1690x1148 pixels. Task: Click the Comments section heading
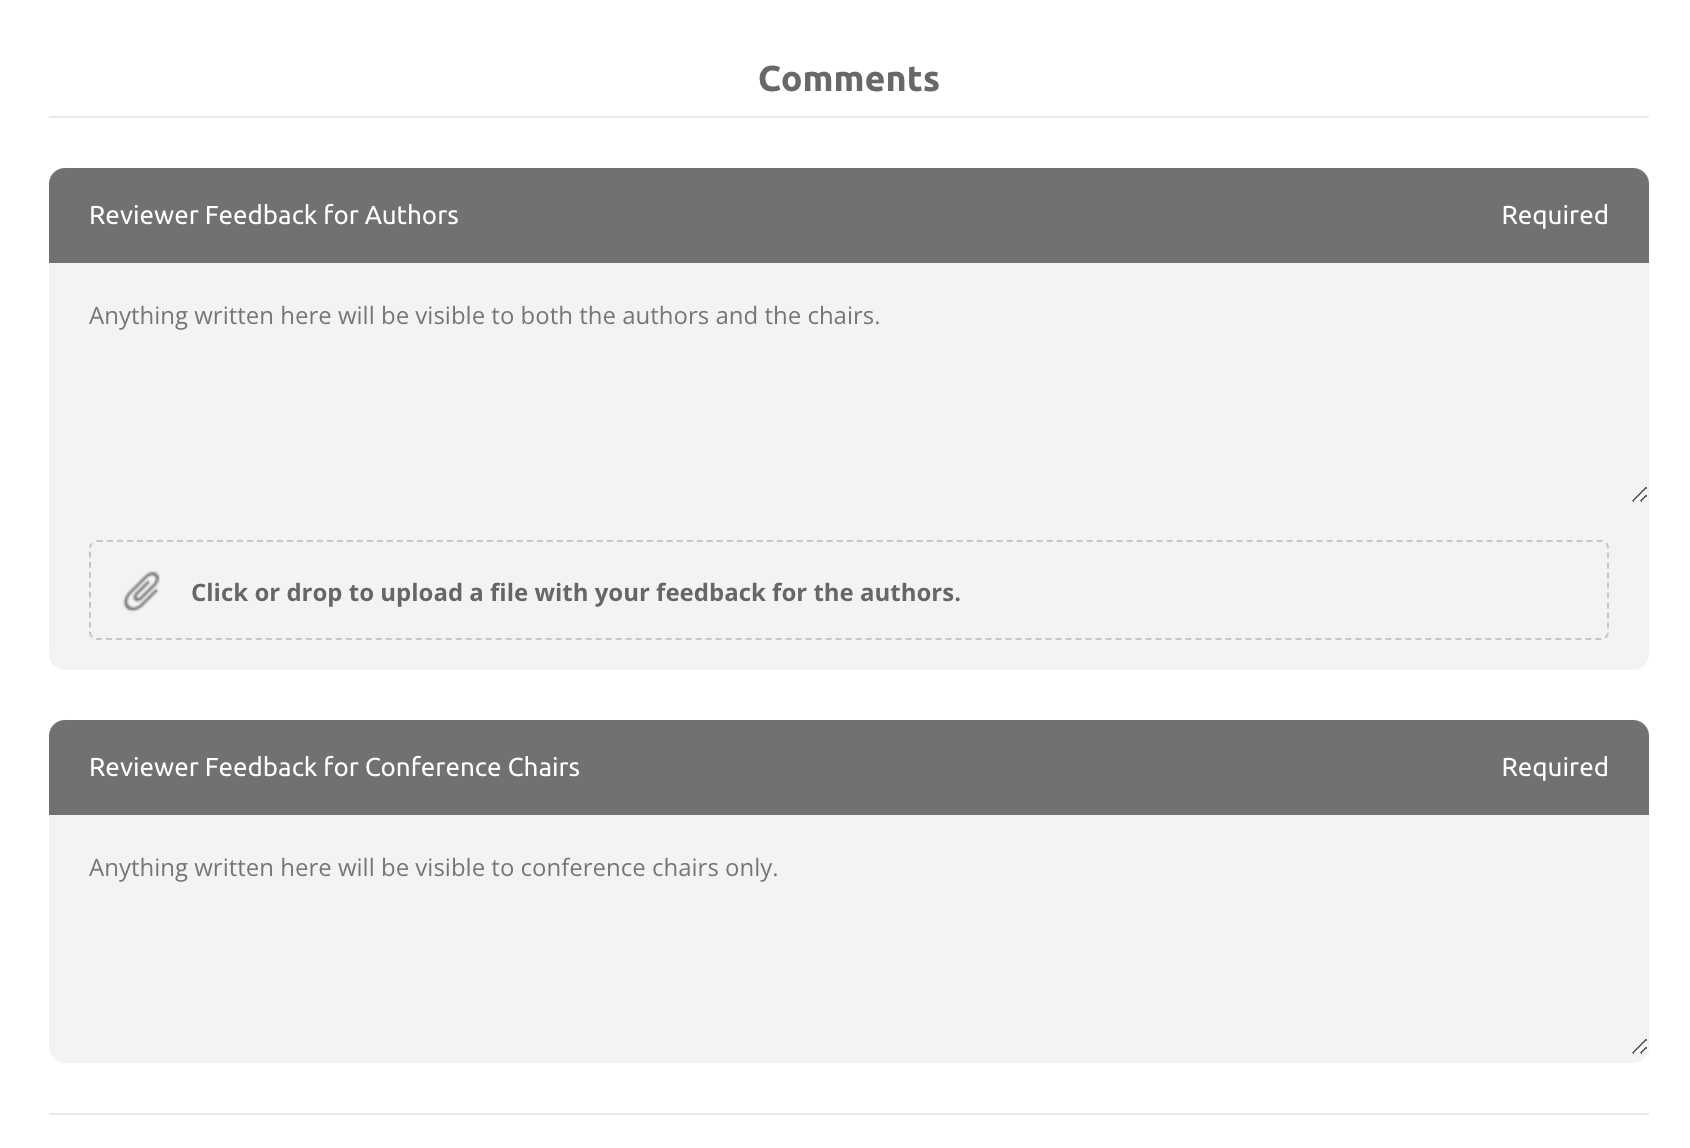coord(849,79)
